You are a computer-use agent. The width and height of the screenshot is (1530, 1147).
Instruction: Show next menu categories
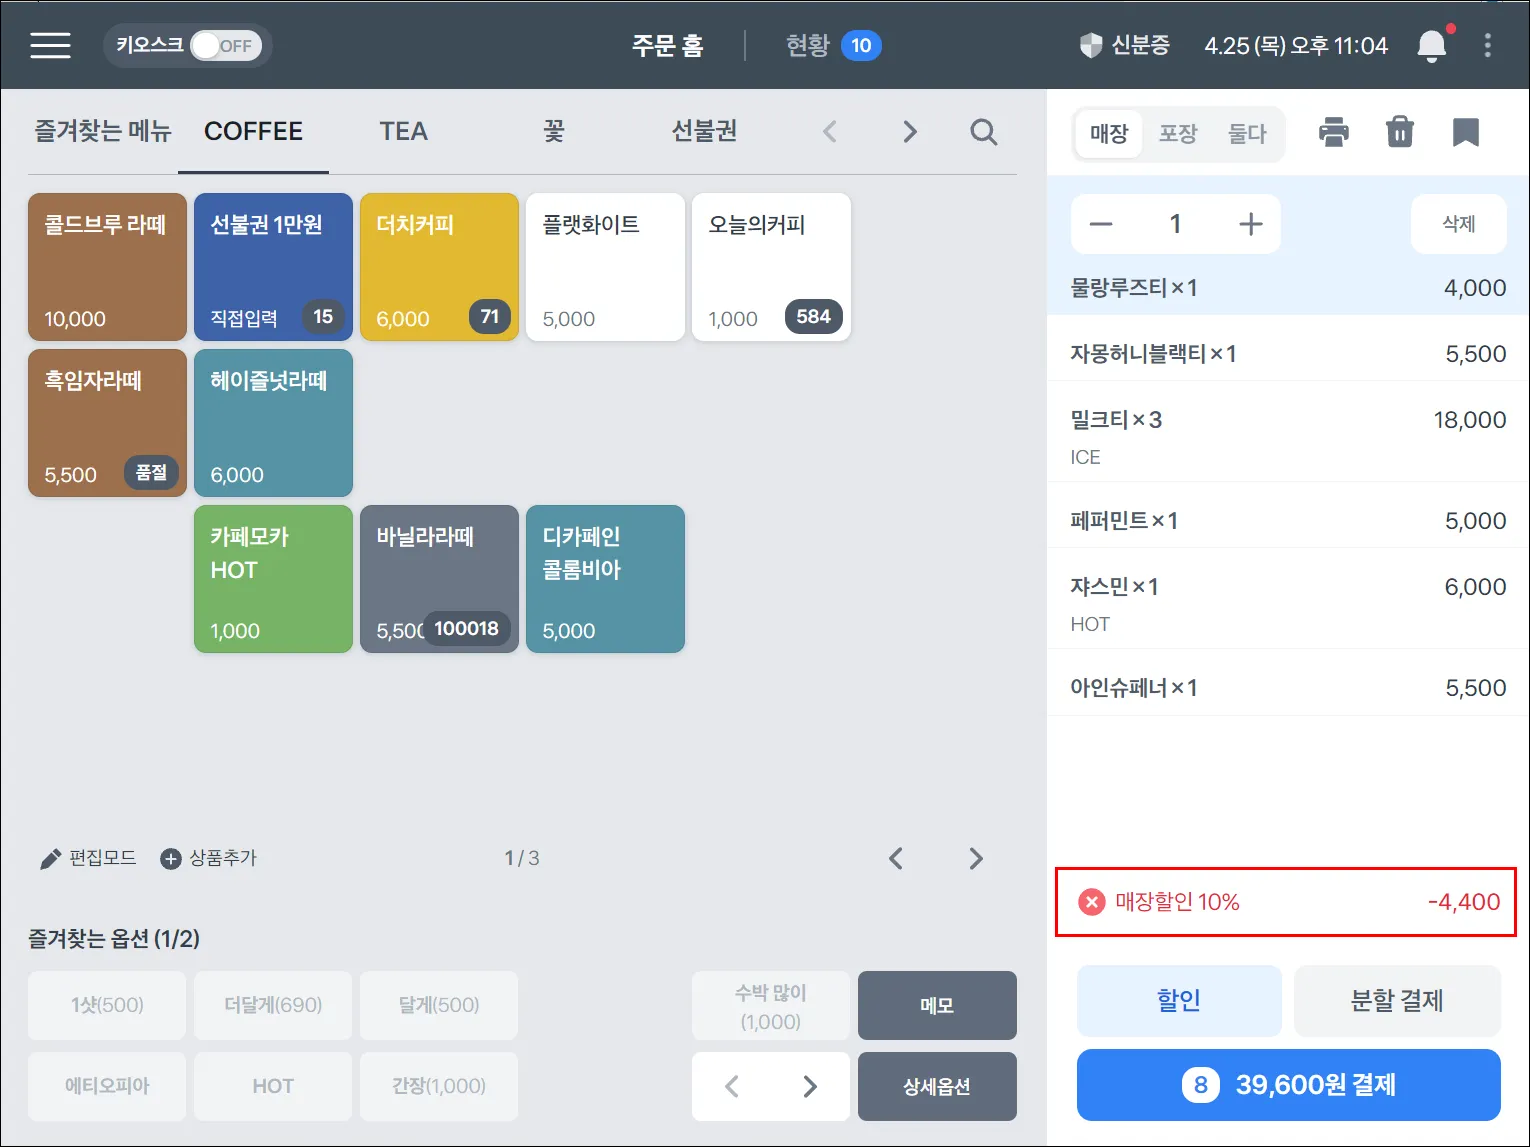(x=910, y=131)
